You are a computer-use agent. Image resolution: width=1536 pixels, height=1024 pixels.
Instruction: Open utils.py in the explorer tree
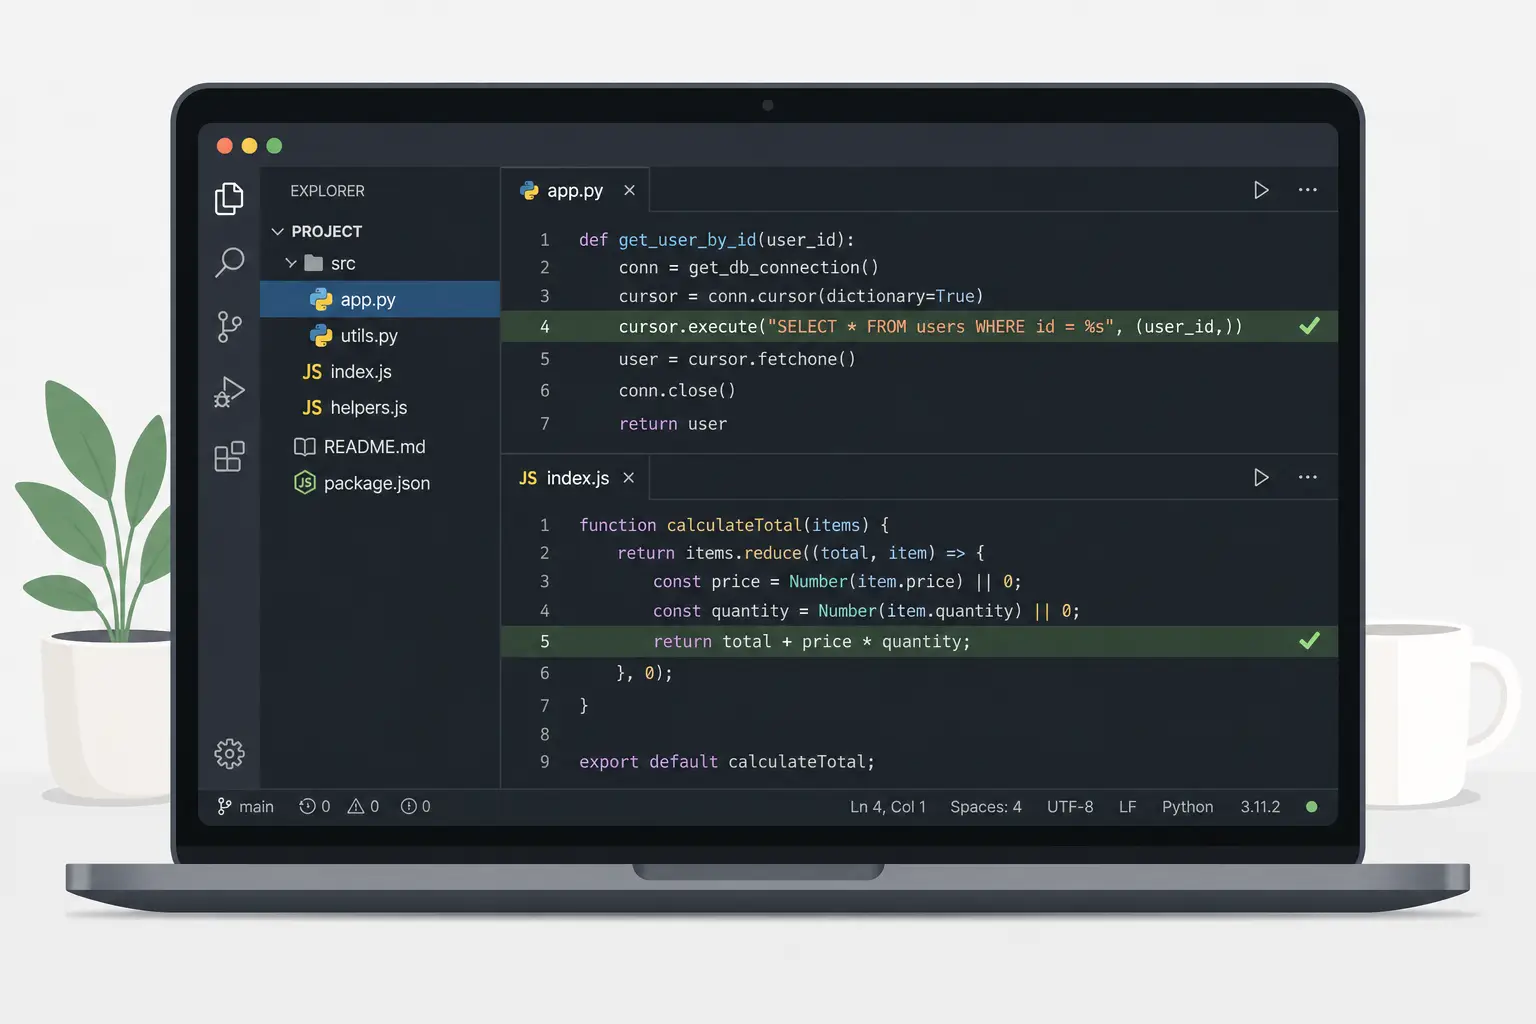380,335
